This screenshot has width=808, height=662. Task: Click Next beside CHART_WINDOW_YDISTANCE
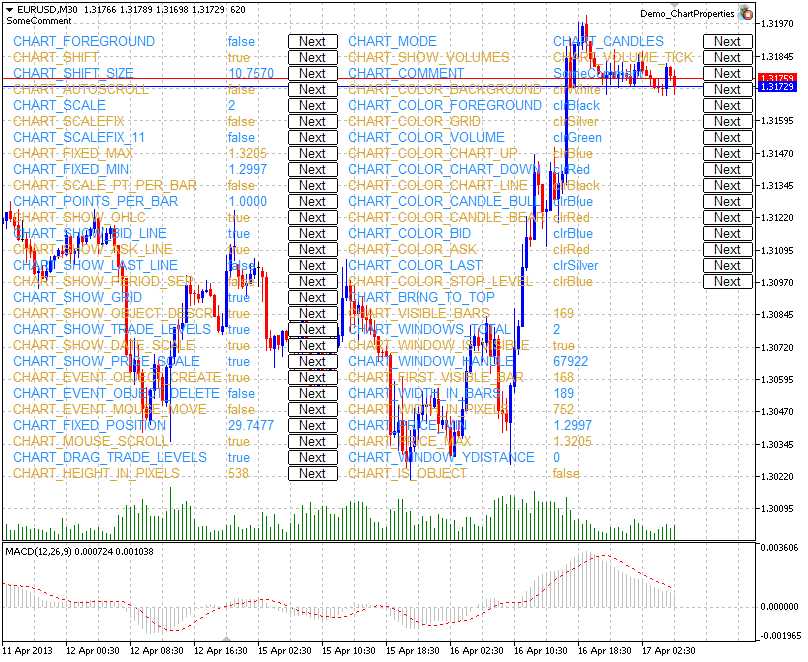tap(729, 457)
